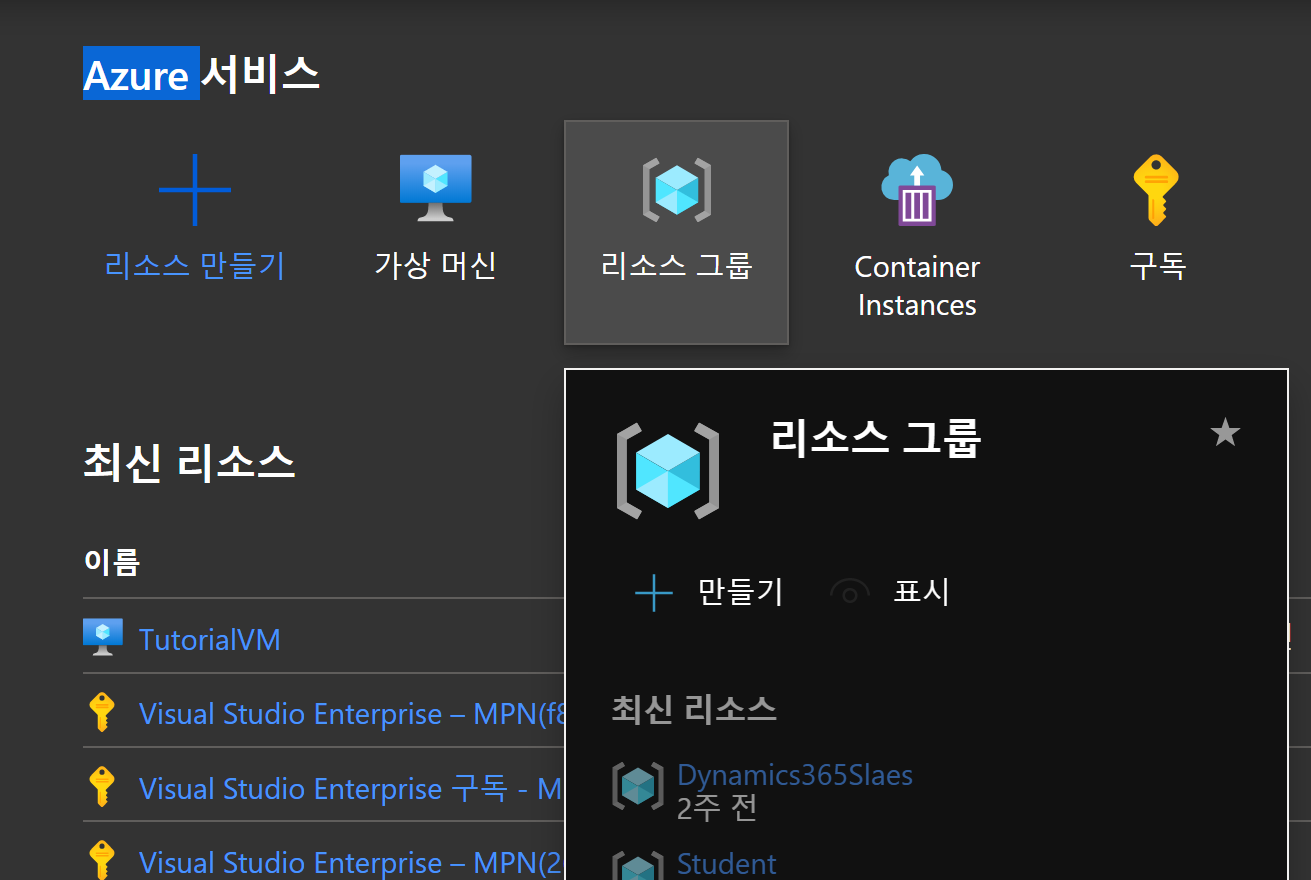Click the 이름 column header
The image size is (1311, 880).
[x=112, y=562]
